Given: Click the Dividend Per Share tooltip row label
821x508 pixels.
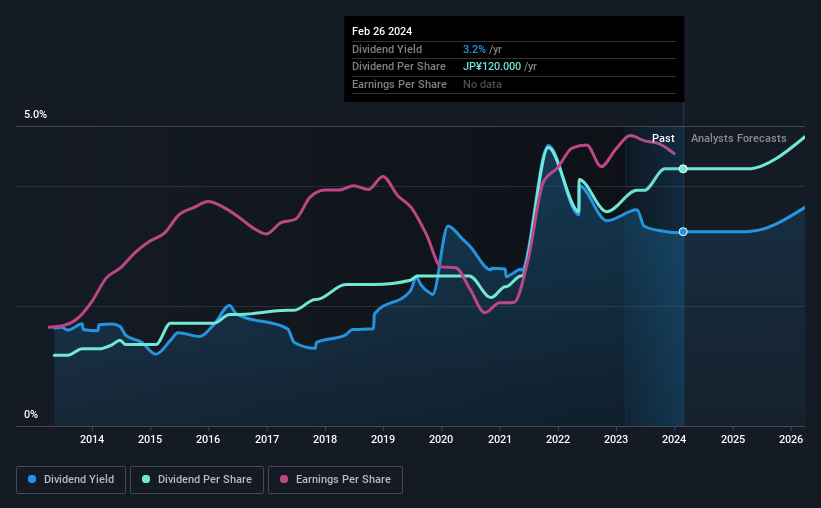Looking at the screenshot, I should [x=398, y=67].
